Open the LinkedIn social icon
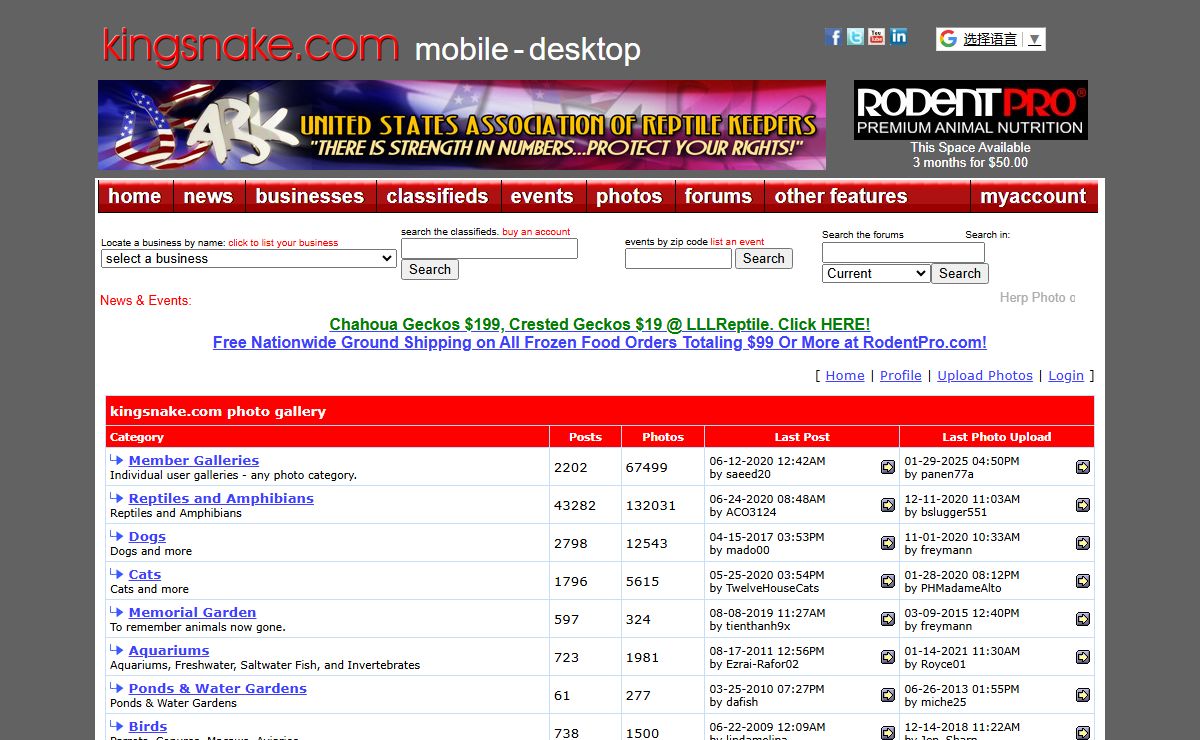 point(899,37)
